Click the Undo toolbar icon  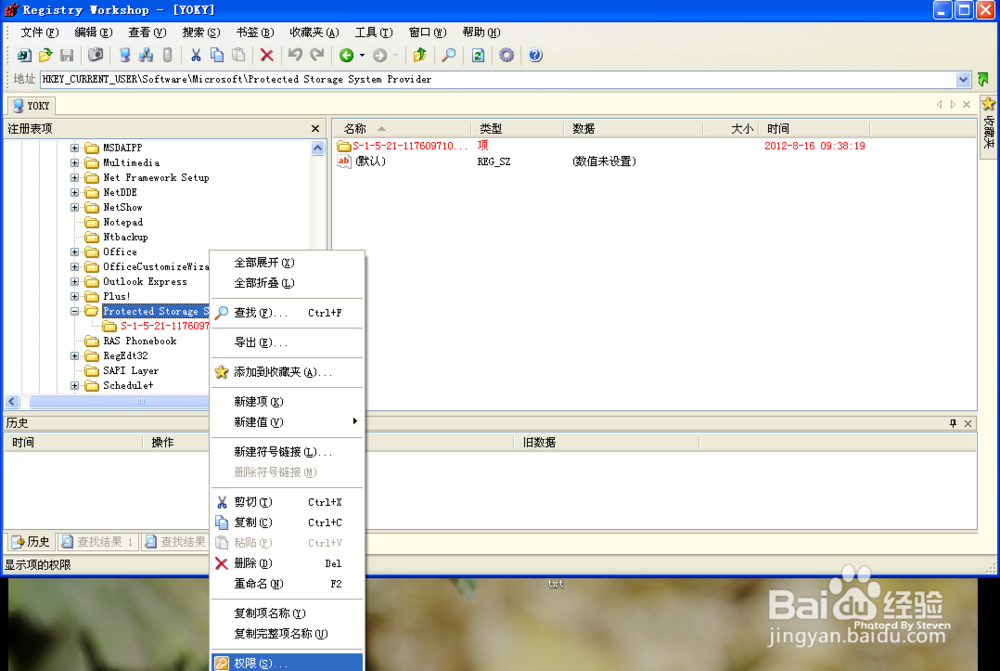(295, 55)
